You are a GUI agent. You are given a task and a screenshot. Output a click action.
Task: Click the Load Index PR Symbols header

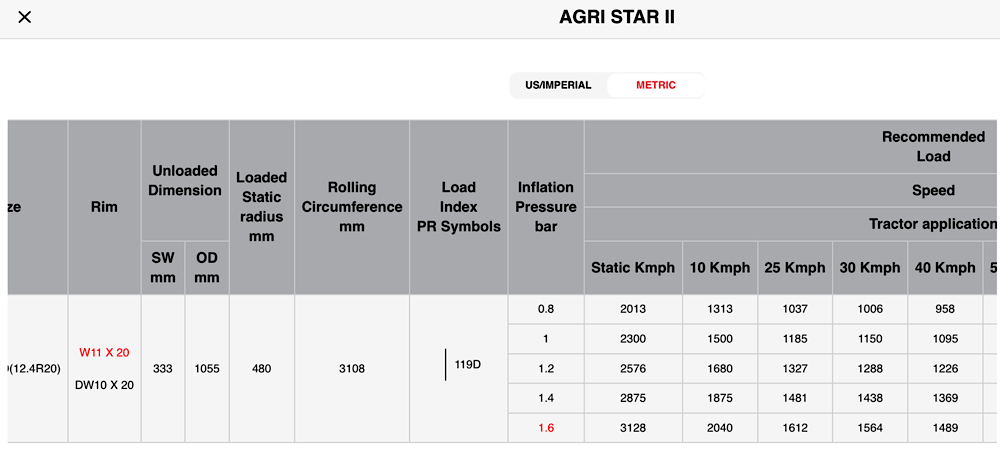point(458,207)
